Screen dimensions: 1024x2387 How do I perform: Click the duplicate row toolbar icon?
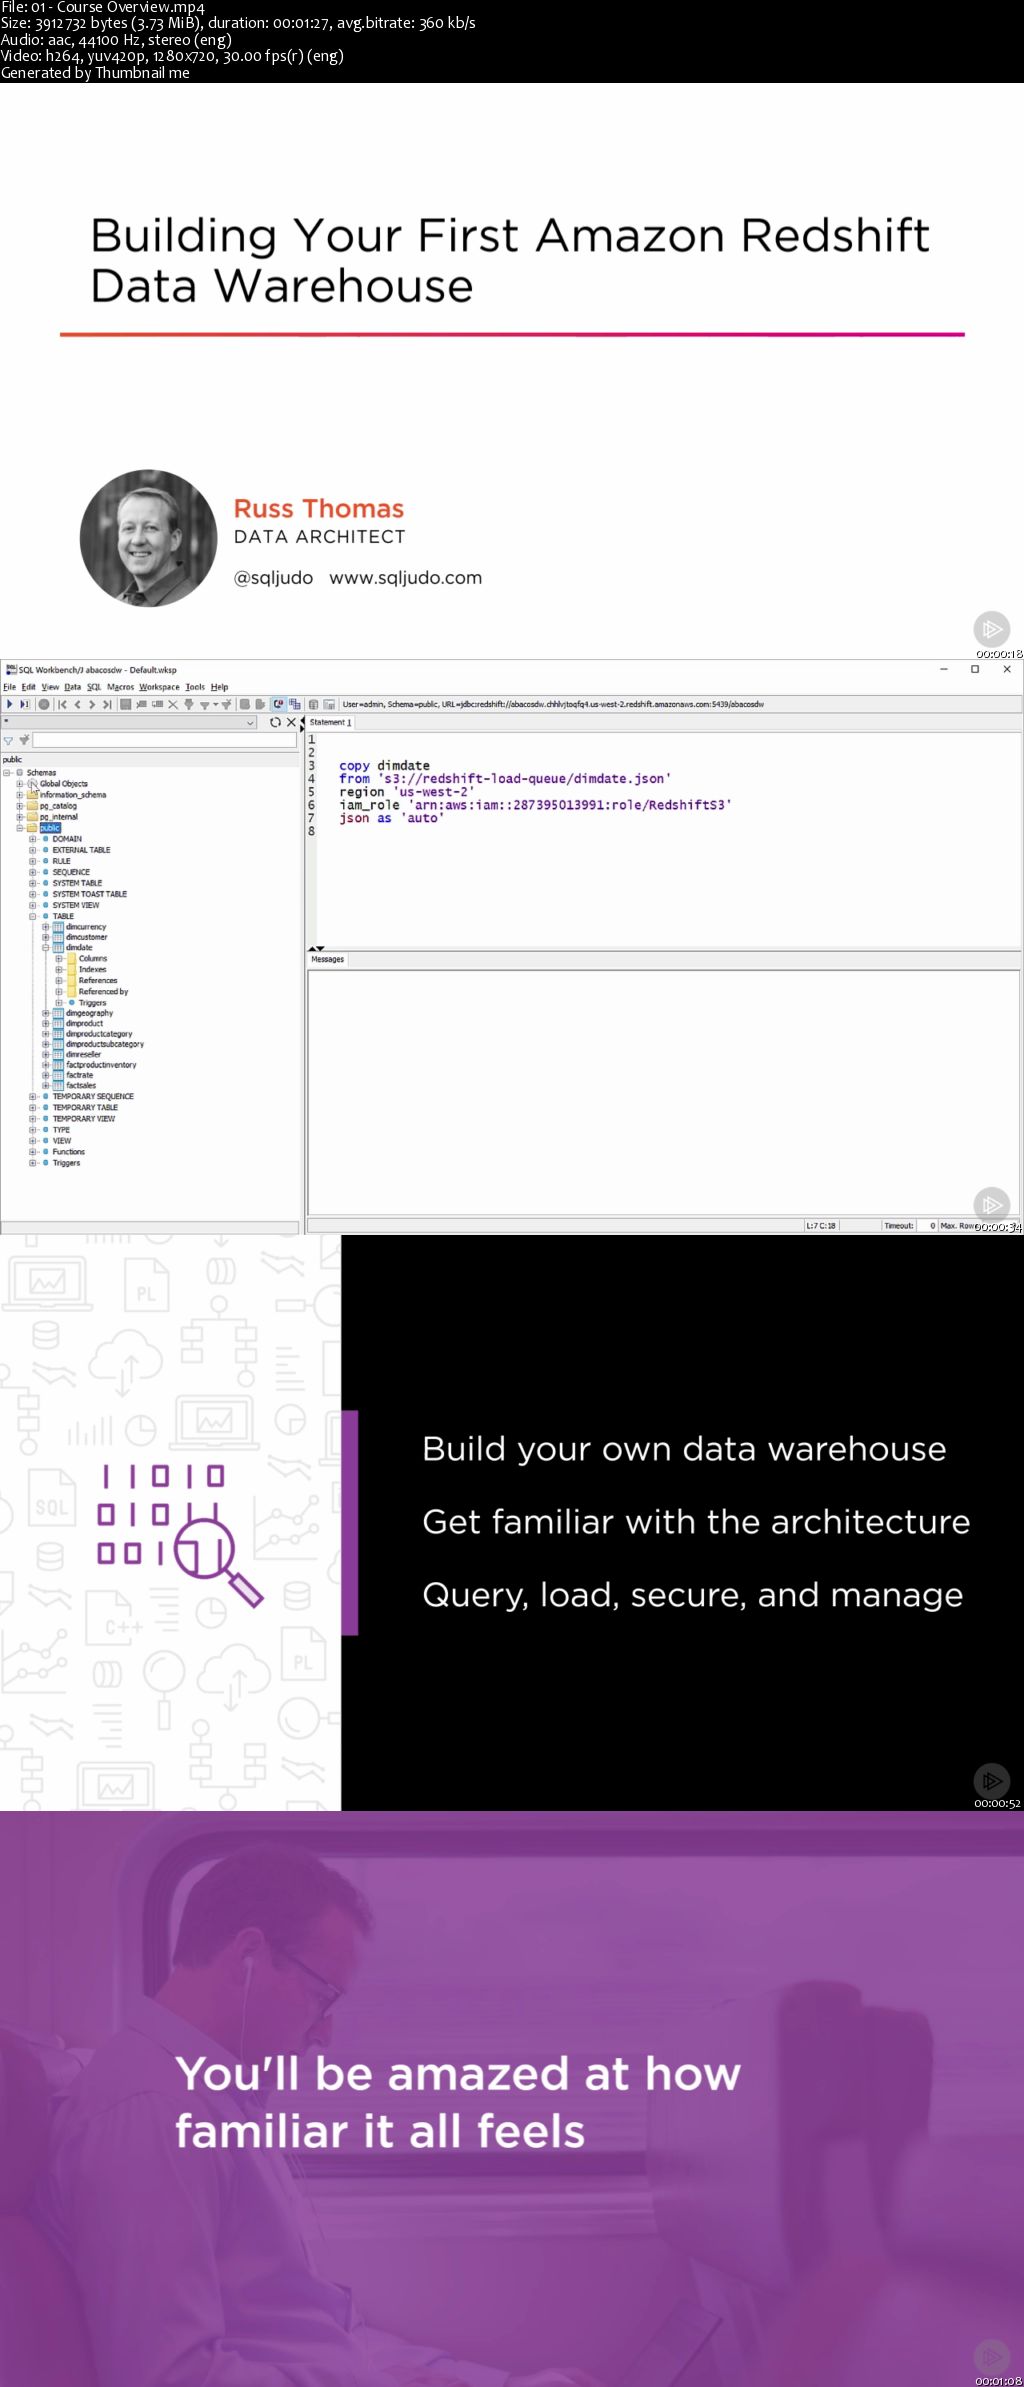[x=157, y=704]
